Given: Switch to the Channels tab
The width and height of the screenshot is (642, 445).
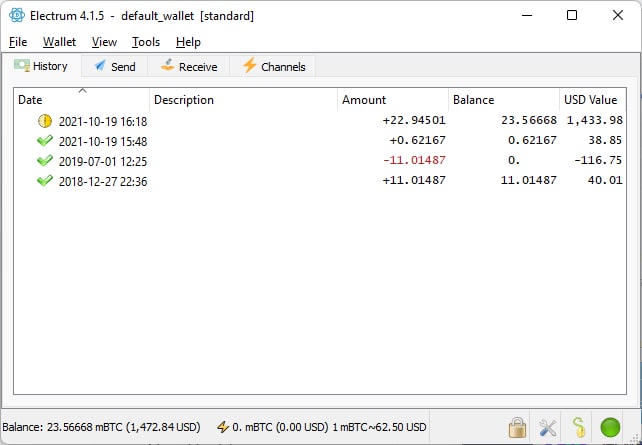Looking at the screenshot, I should click(273, 67).
